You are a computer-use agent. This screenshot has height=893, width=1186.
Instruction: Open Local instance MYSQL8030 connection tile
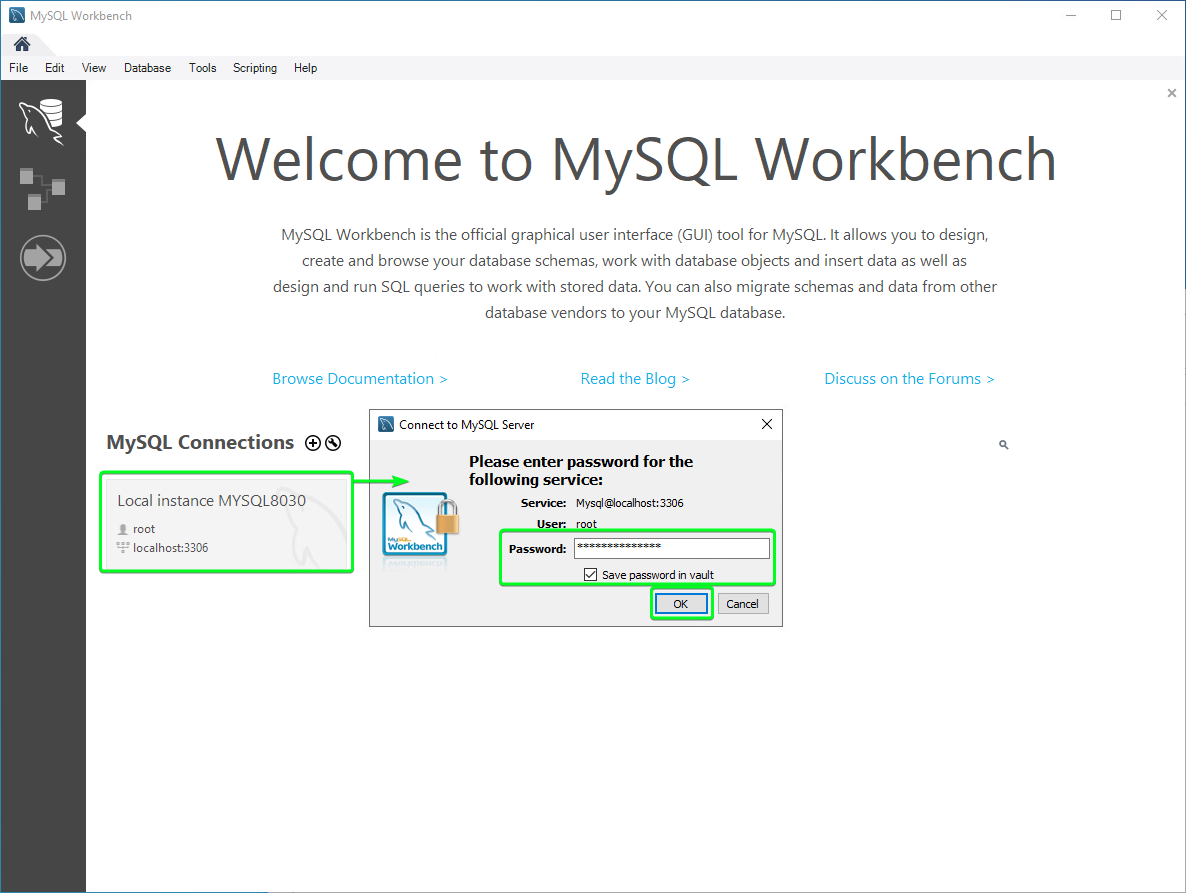coord(227,522)
